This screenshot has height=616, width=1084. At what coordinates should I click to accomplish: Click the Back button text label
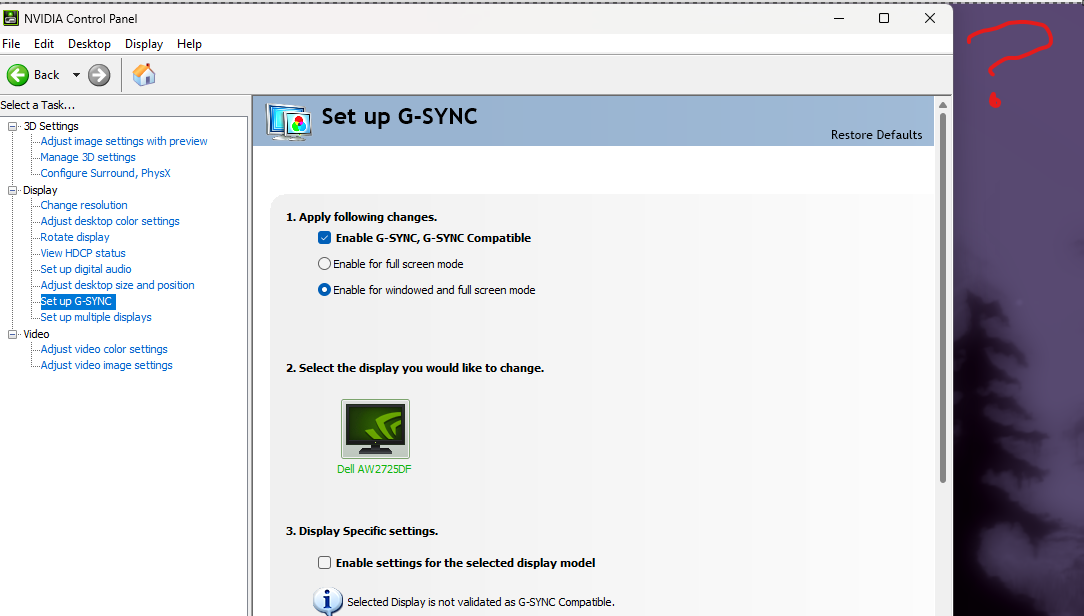(46, 75)
